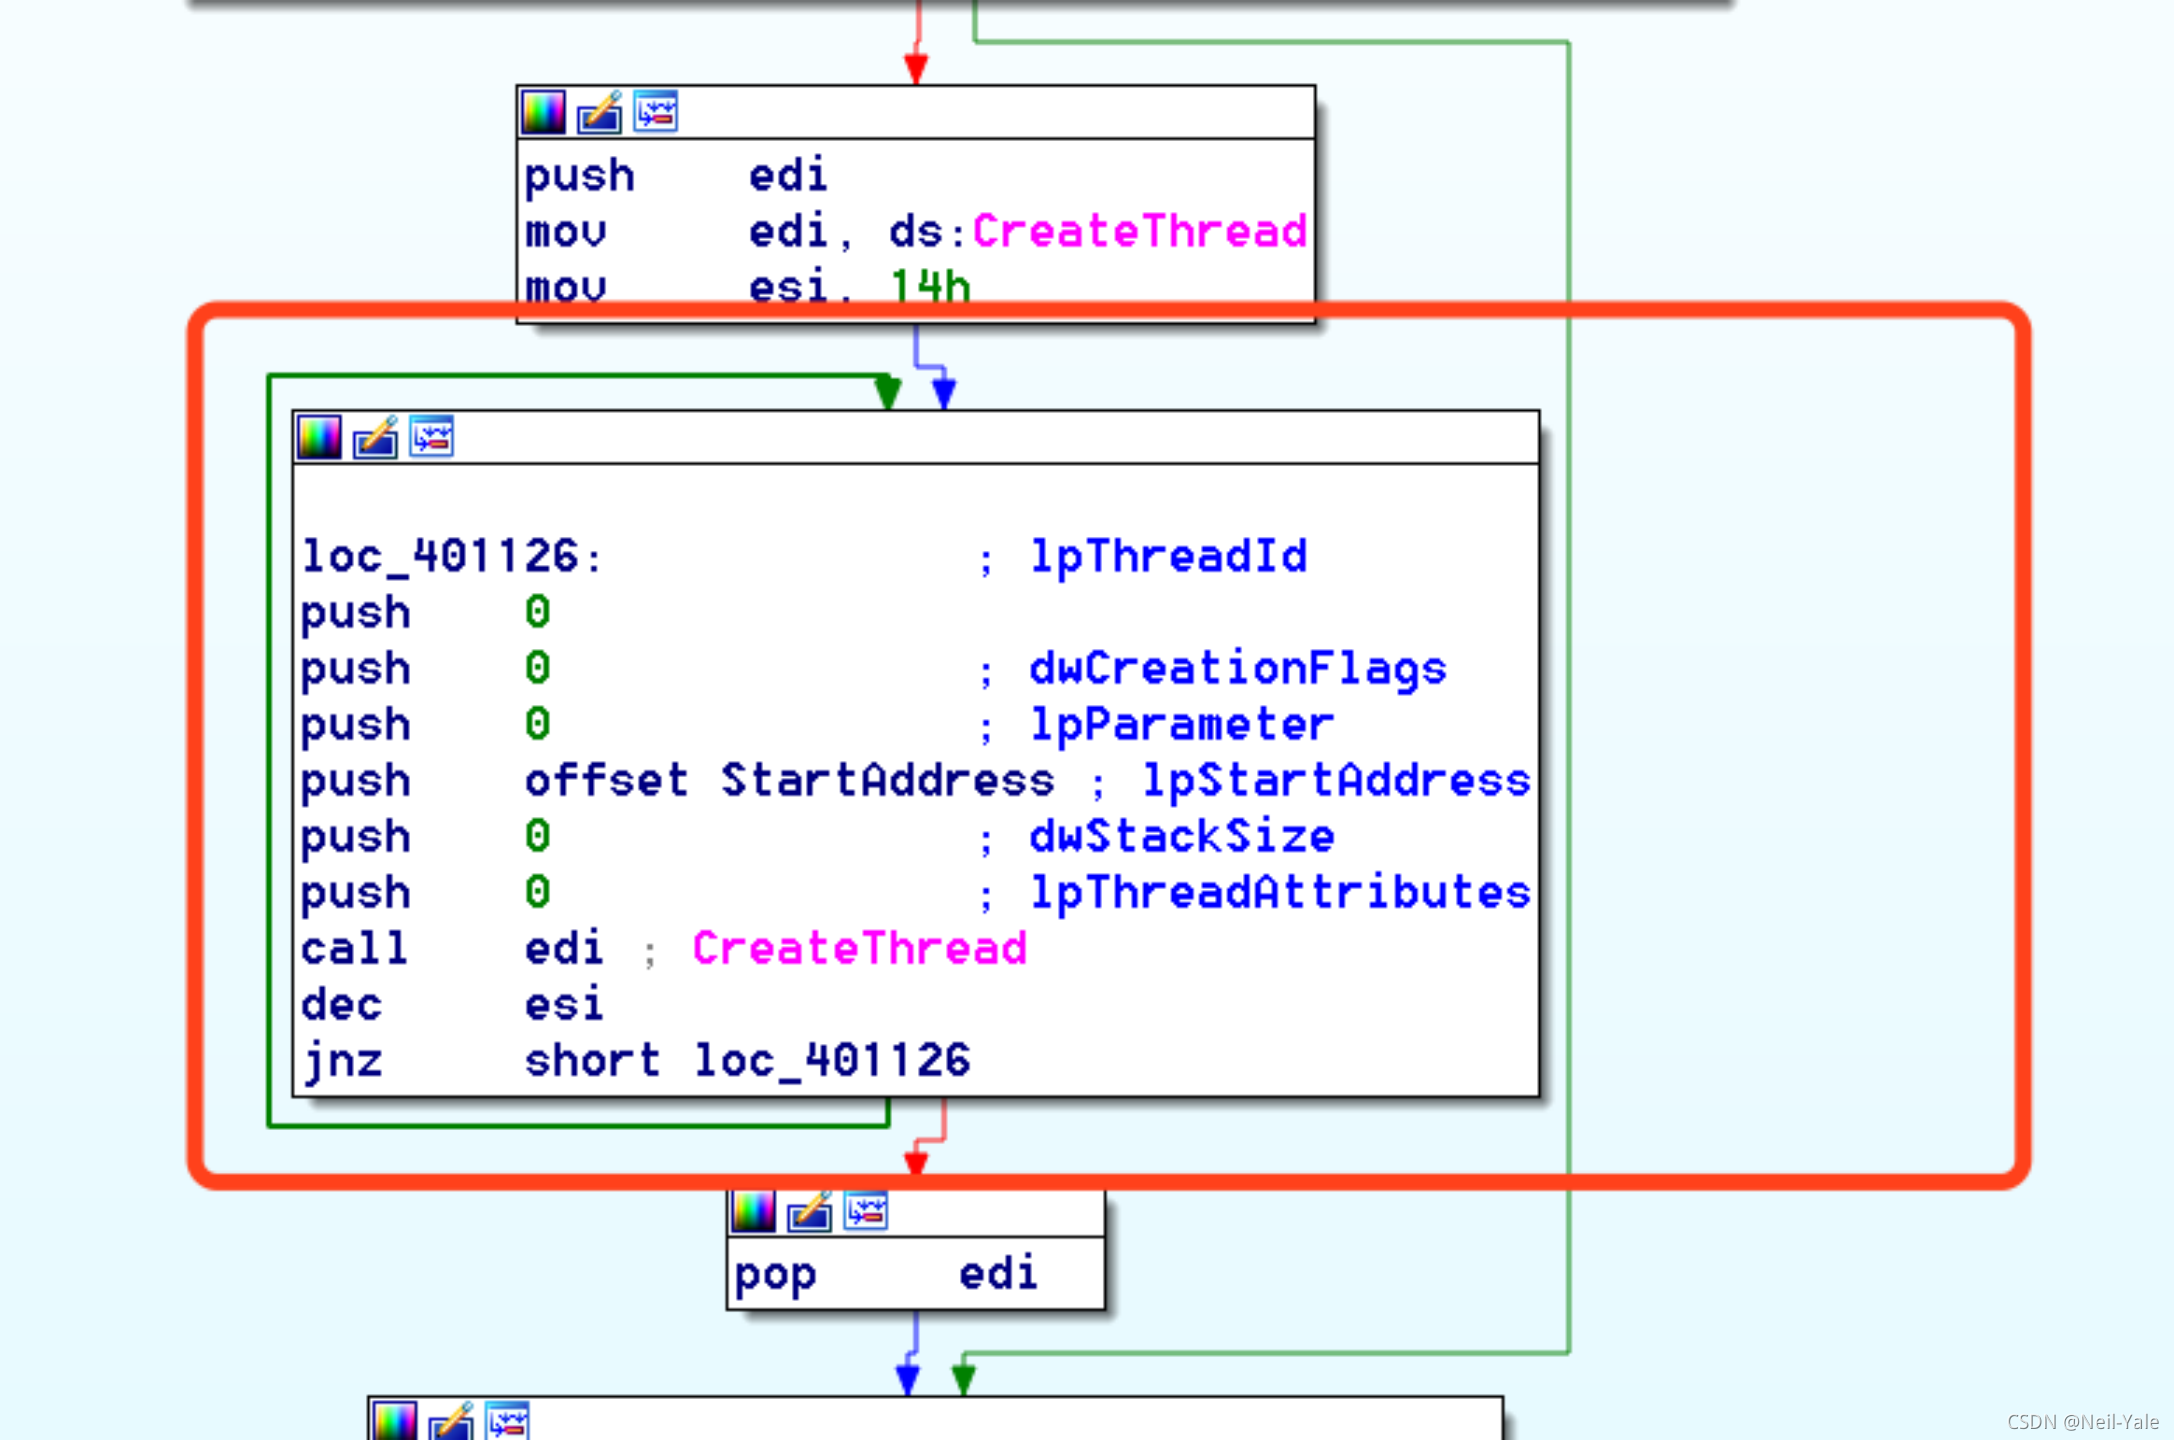The image size is (2174, 1440).
Task: Click 'short loc_401126' jump target in jnz
Action: pos(747,1060)
